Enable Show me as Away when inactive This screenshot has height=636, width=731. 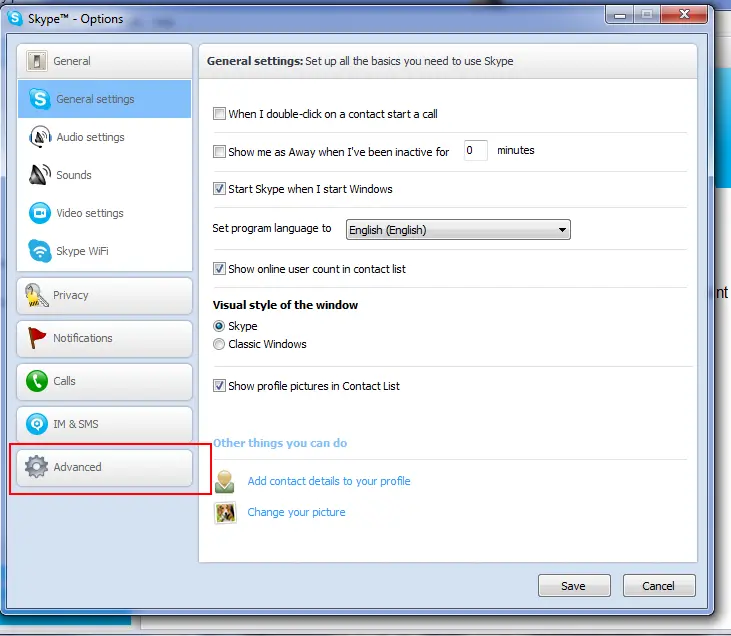tap(219, 152)
